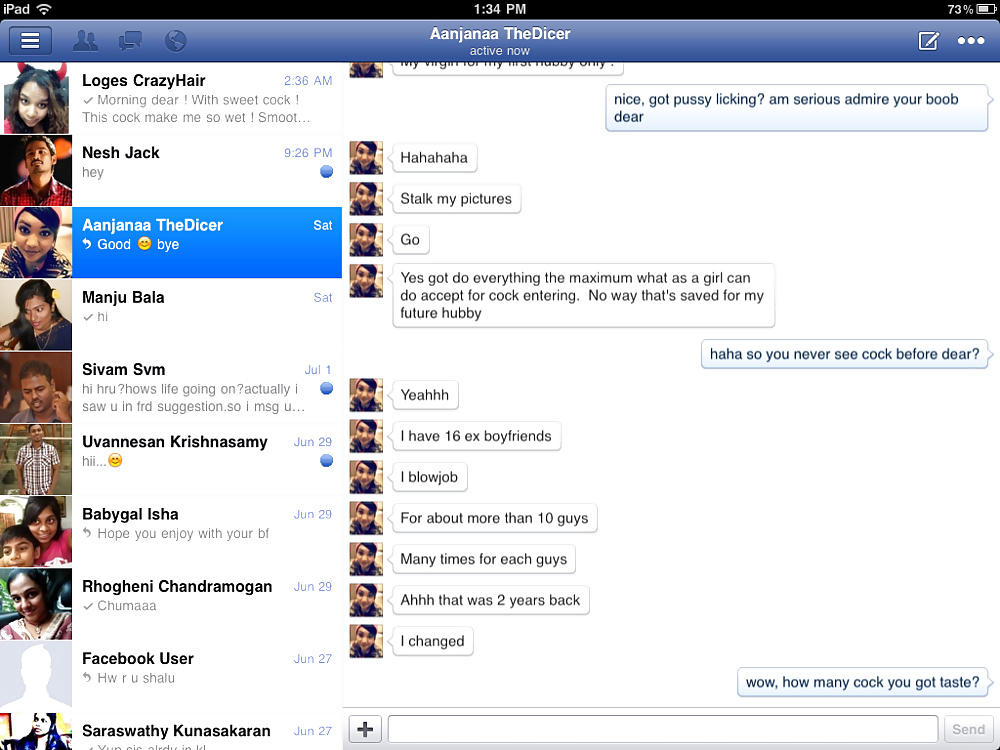Open the three-dot more options menu
The image size is (1000, 750).
[x=971, y=41]
